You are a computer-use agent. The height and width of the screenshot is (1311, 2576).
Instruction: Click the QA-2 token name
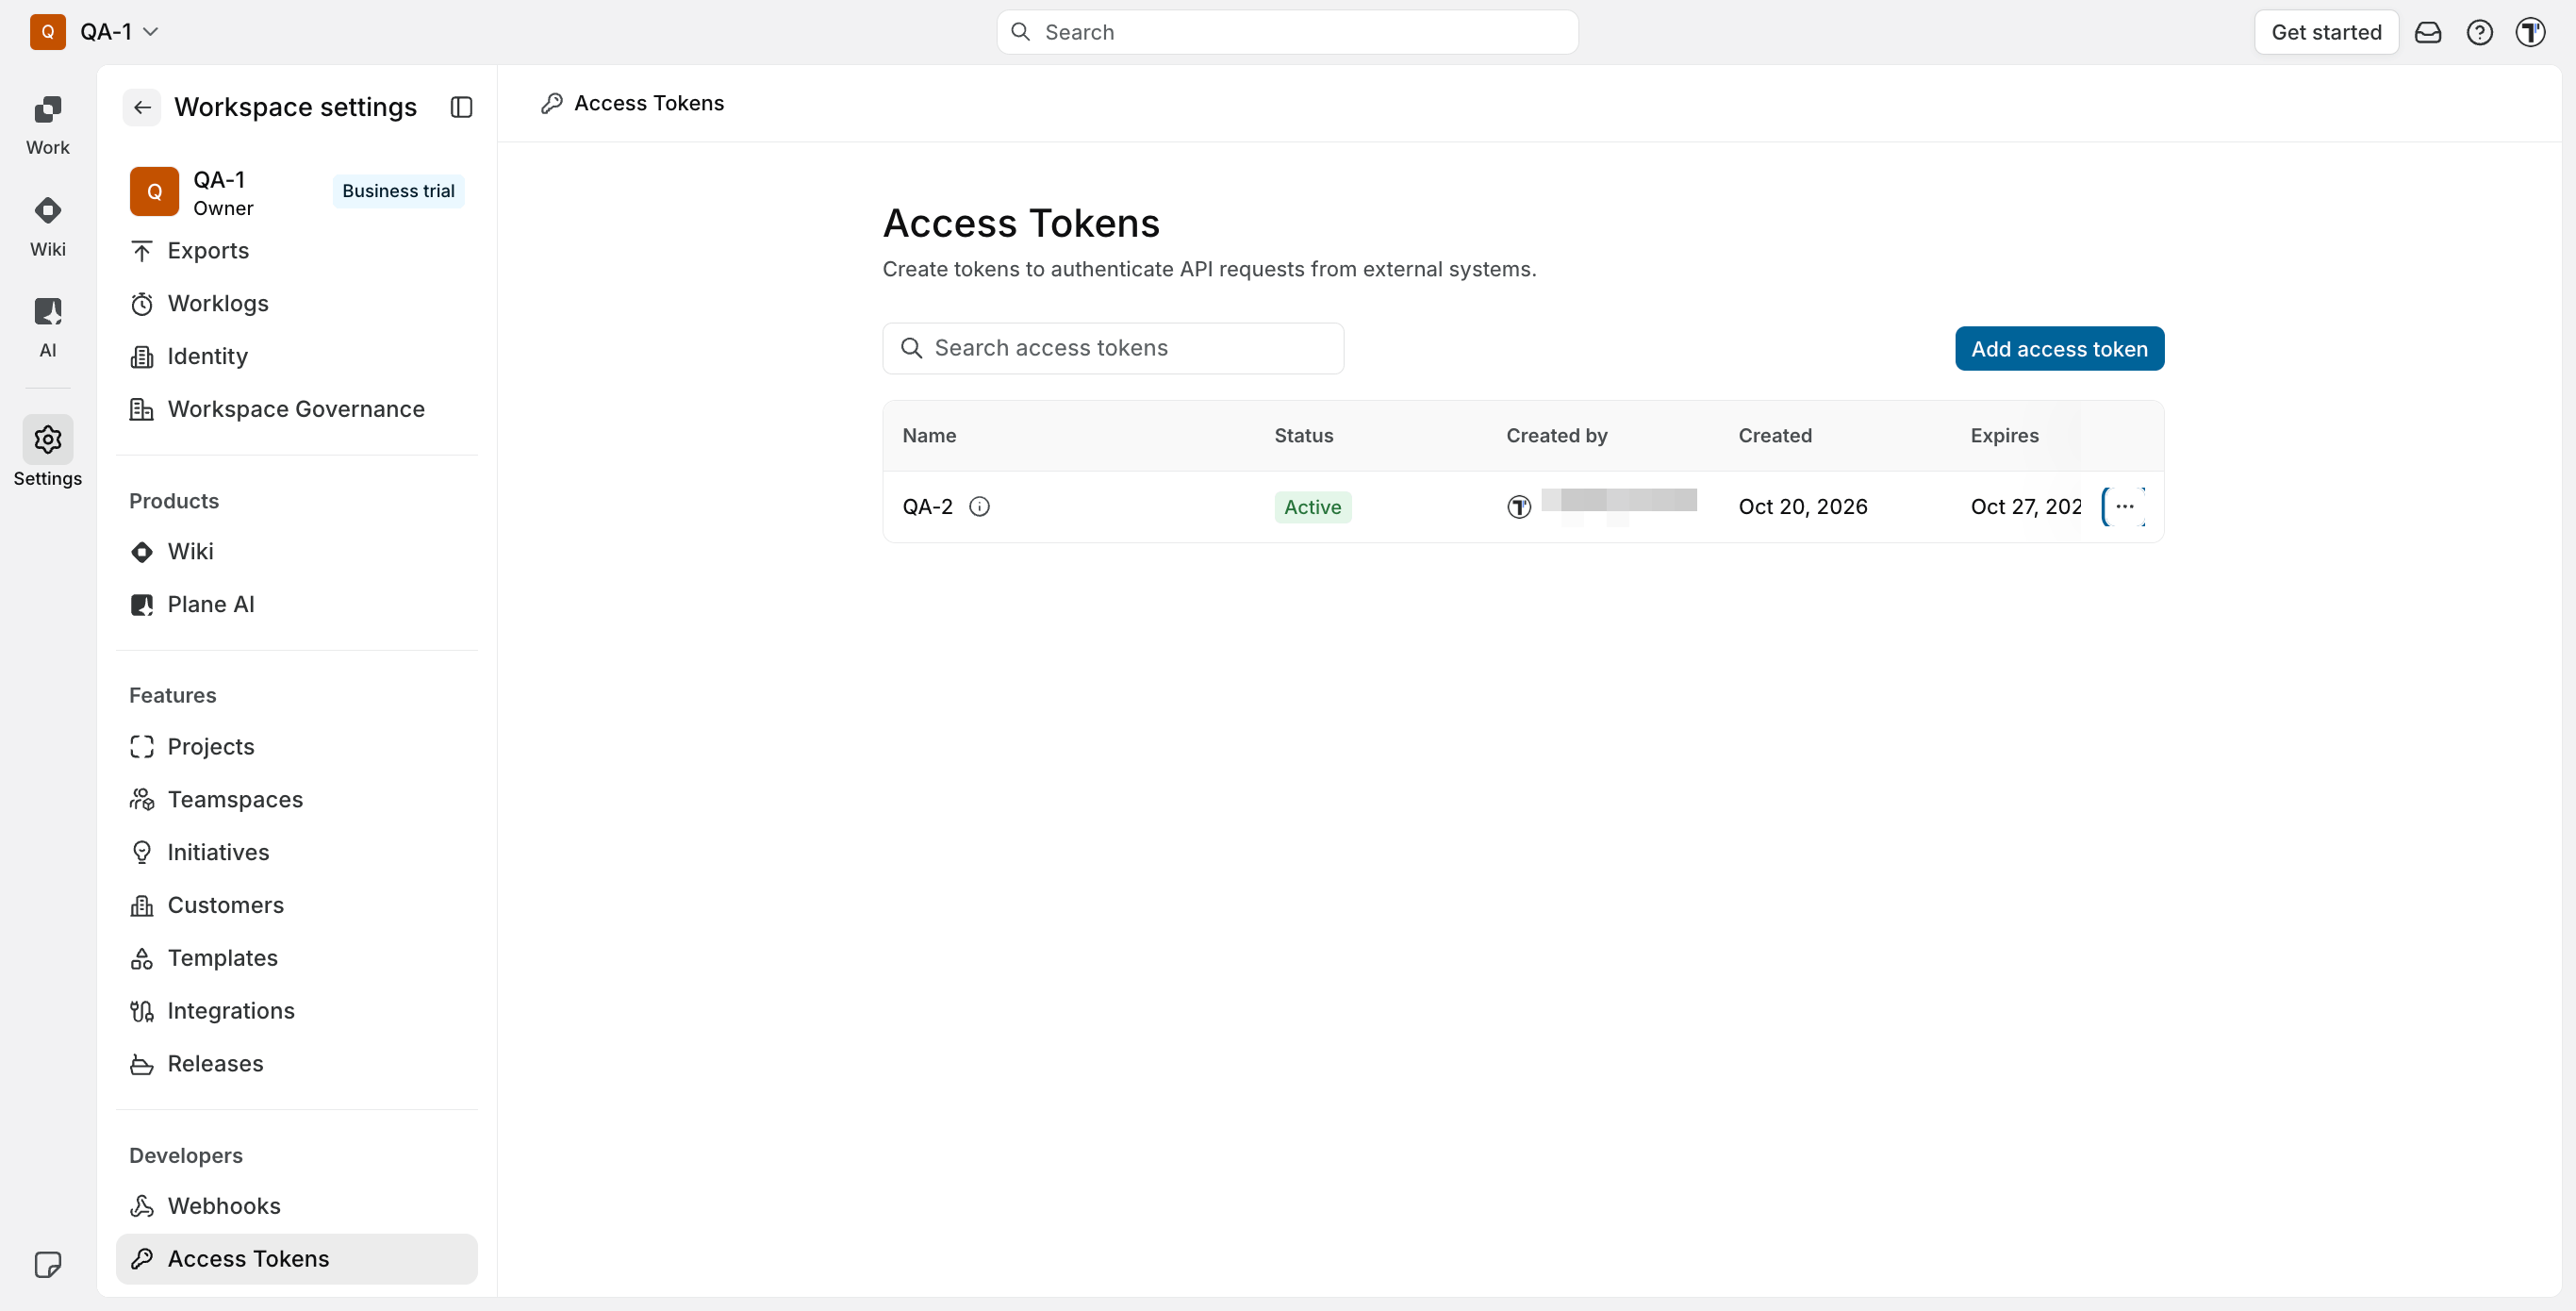[x=927, y=506]
